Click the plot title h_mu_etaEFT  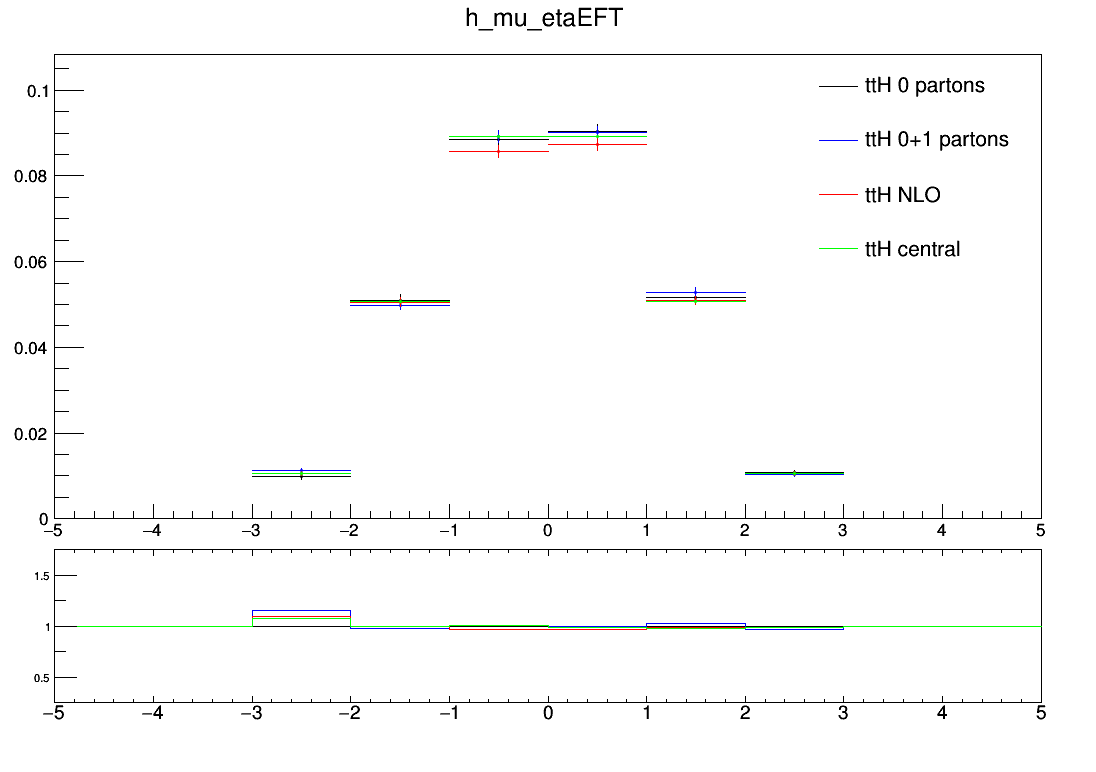[544, 18]
